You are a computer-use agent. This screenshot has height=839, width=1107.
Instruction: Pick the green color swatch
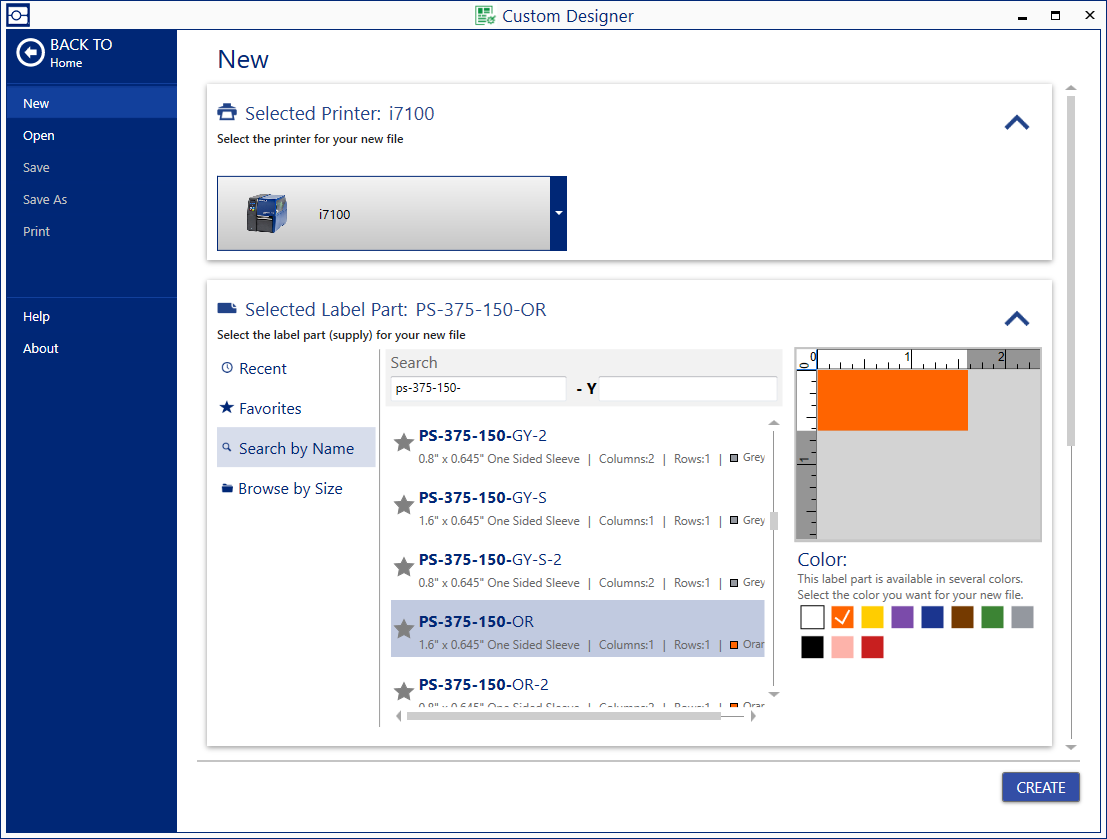coord(992,617)
